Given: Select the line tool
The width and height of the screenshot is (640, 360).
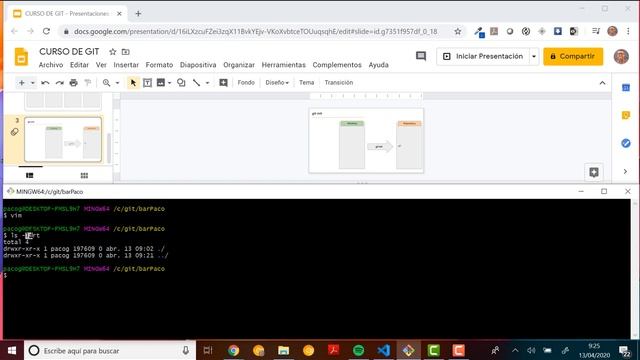Looking at the screenshot, I should click(x=196, y=83).
